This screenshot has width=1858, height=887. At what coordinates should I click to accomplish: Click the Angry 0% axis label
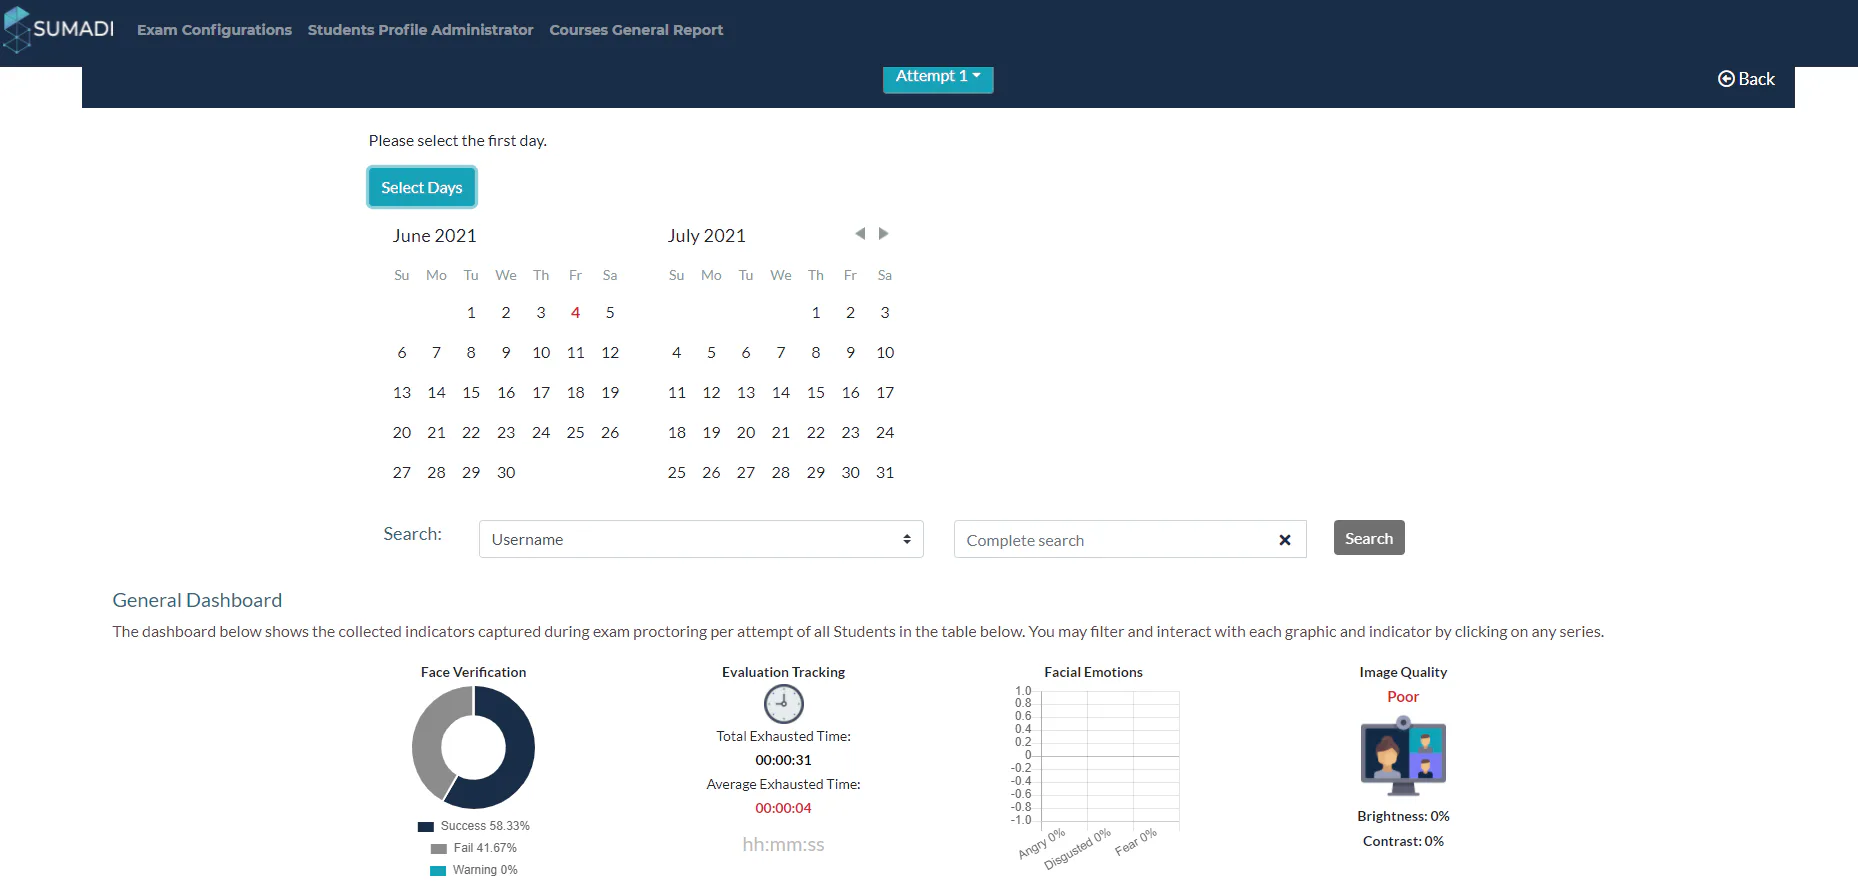pyautogui.click(x=1042, y=843)
